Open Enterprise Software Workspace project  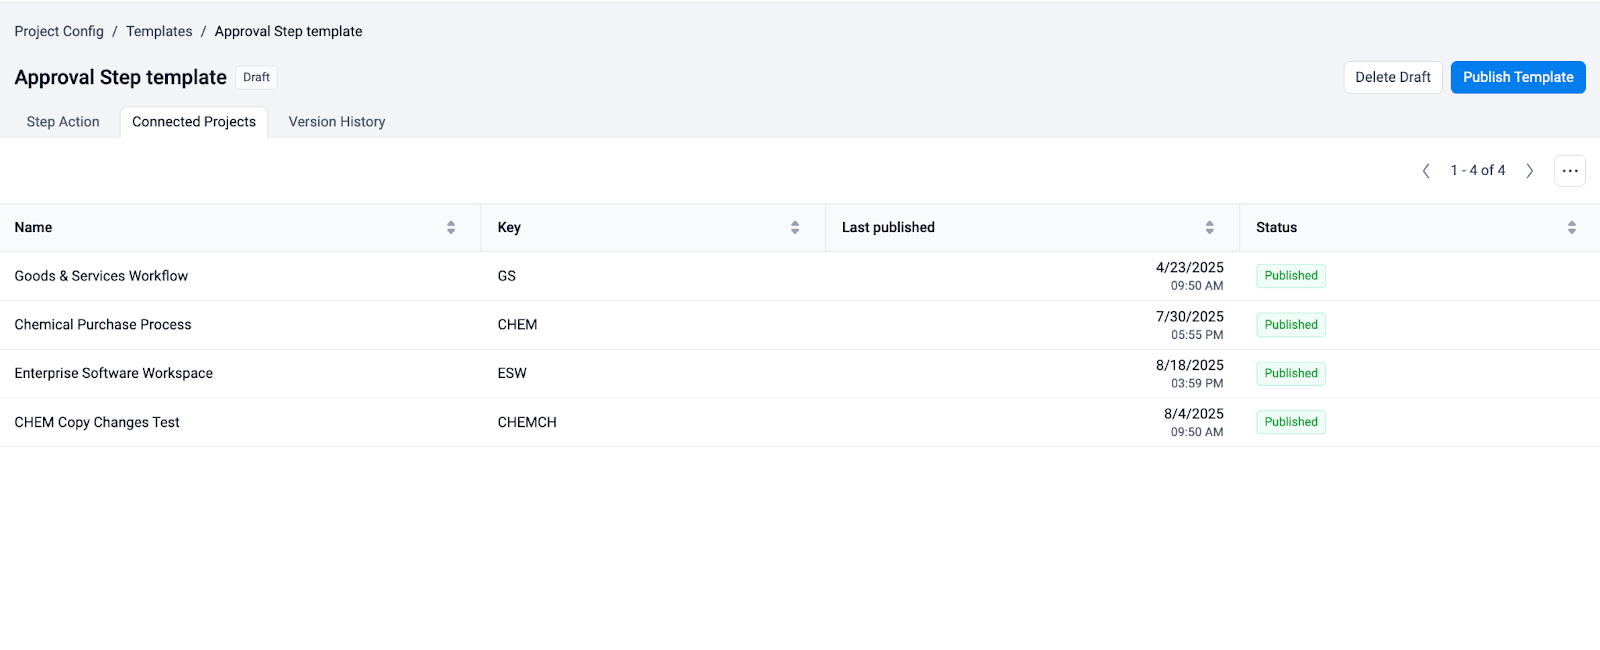pos(114,373)
